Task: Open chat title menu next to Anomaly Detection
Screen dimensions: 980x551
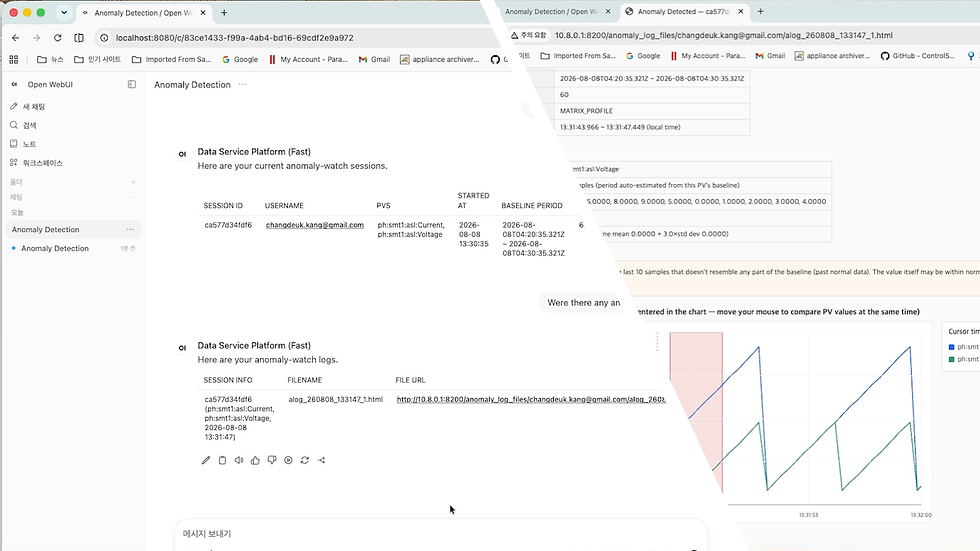Action: pos(242,84)
